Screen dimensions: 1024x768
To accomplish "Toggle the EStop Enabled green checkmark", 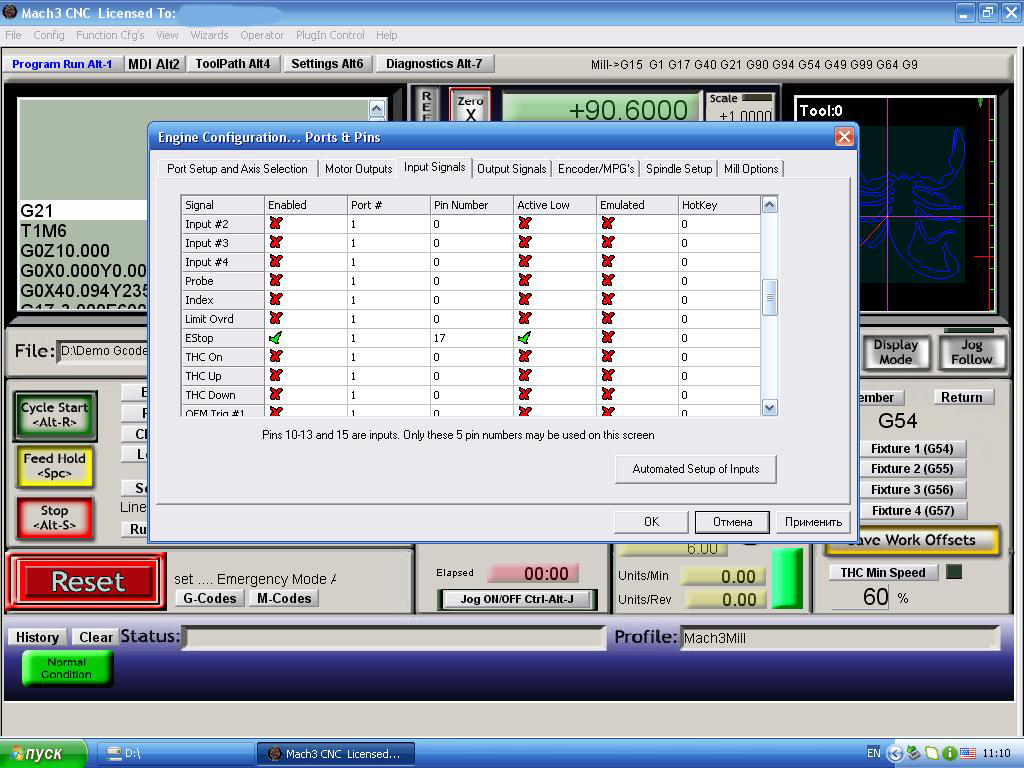I will 276,338.
